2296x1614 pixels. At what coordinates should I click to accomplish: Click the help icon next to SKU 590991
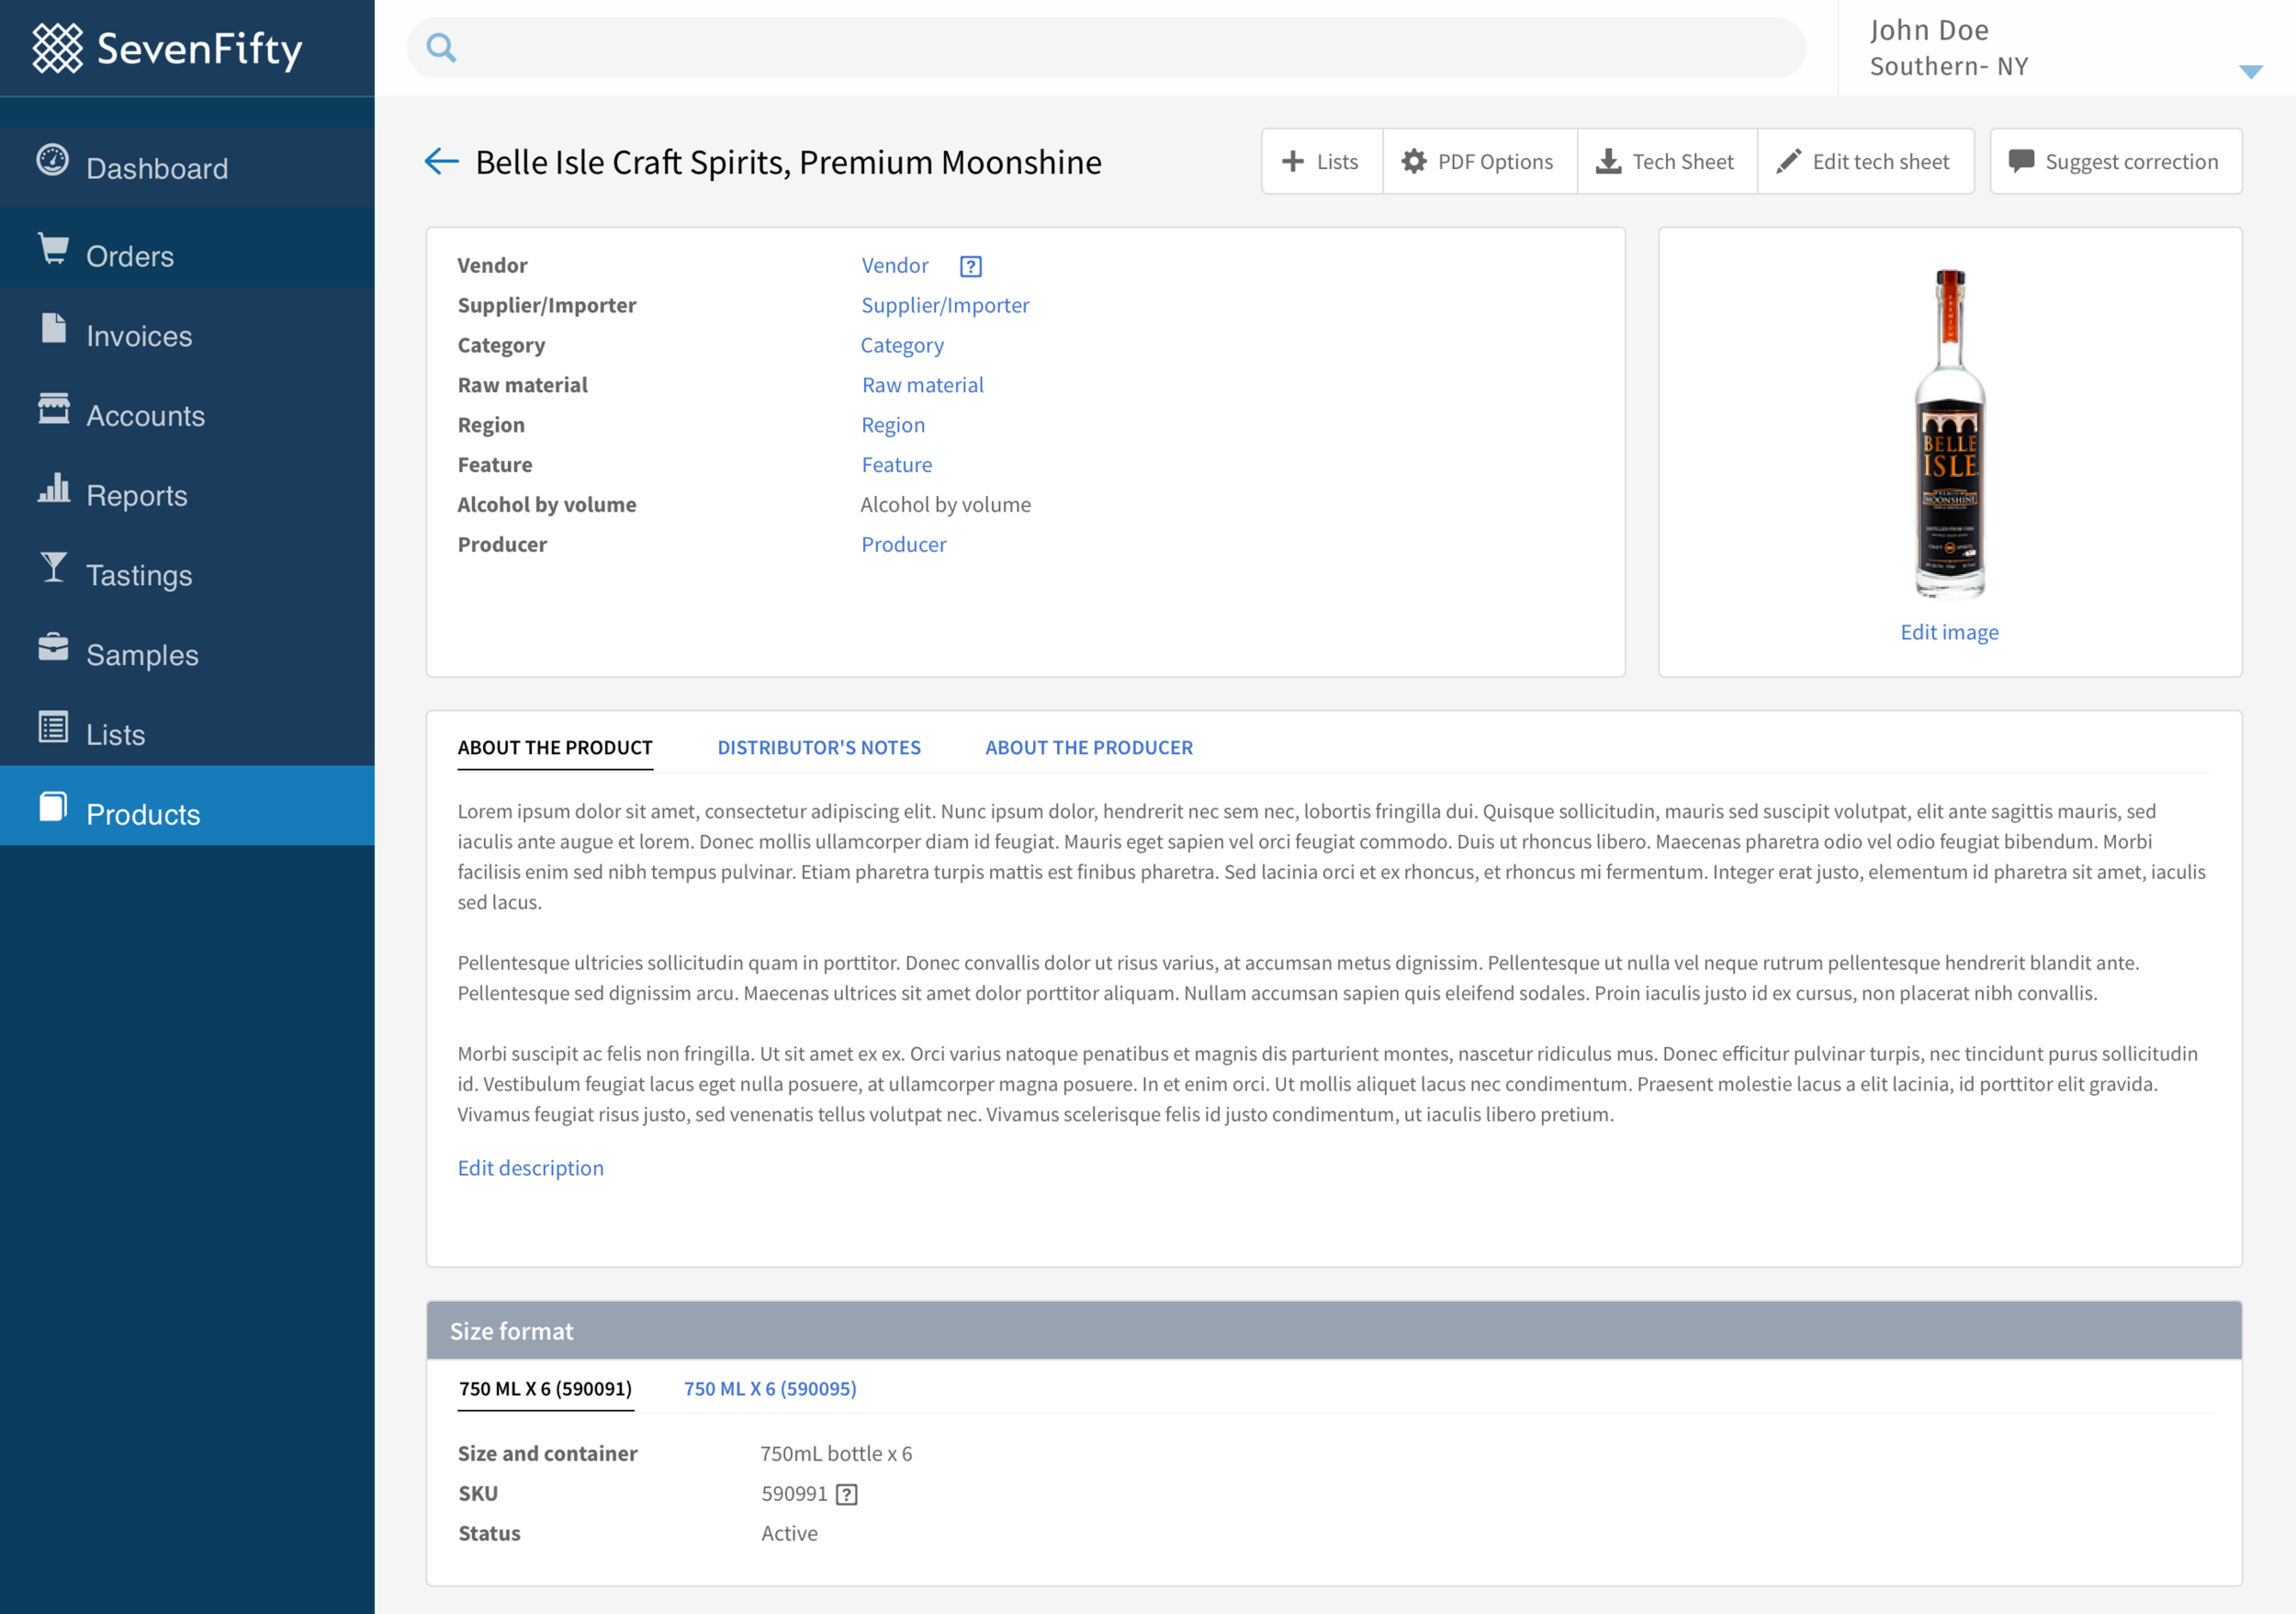pyautogui.click(x=847, y=1494)
